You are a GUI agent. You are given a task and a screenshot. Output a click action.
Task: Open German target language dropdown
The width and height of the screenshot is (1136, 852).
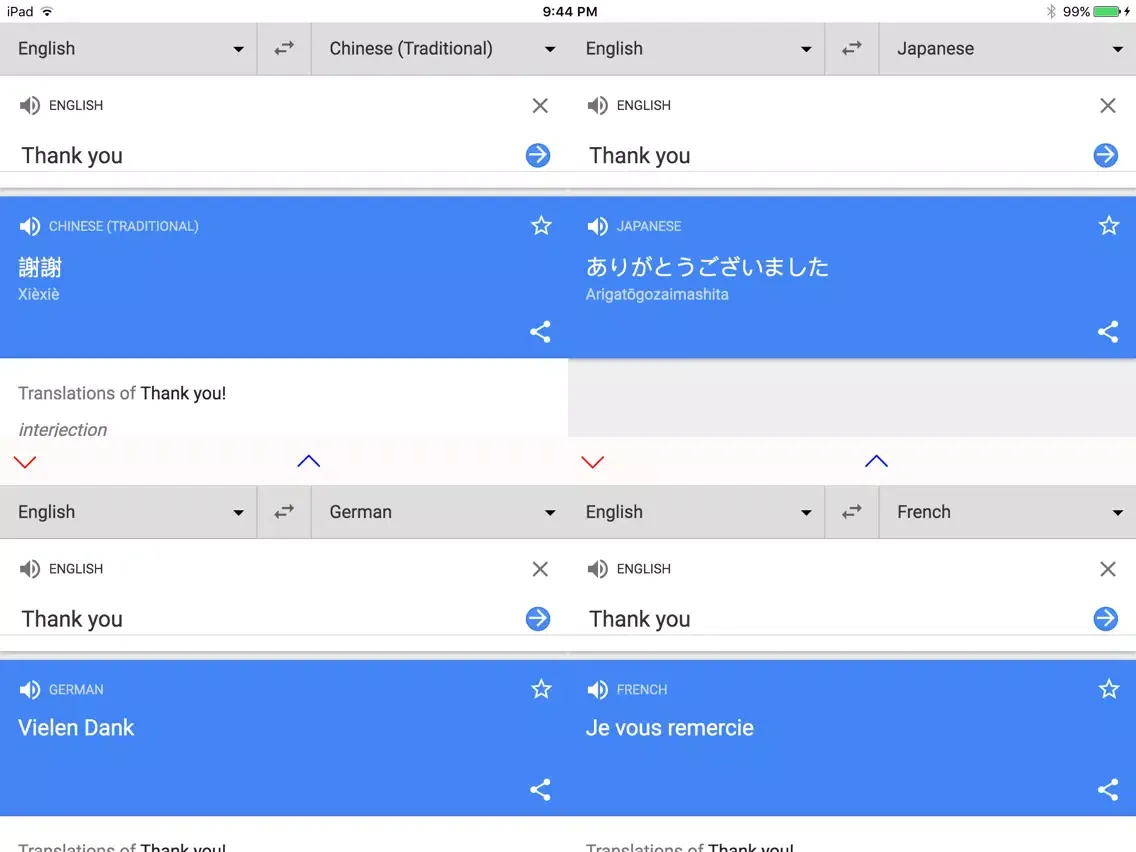440,512
